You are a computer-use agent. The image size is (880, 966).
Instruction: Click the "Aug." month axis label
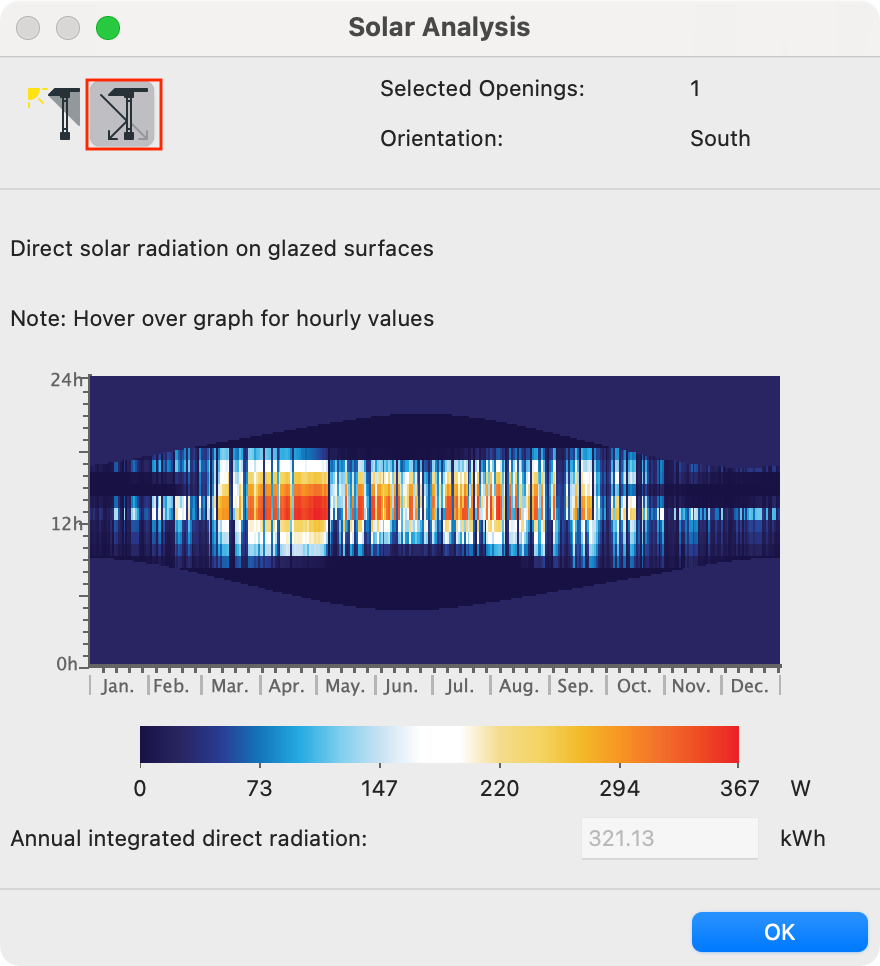click(519, 686)
